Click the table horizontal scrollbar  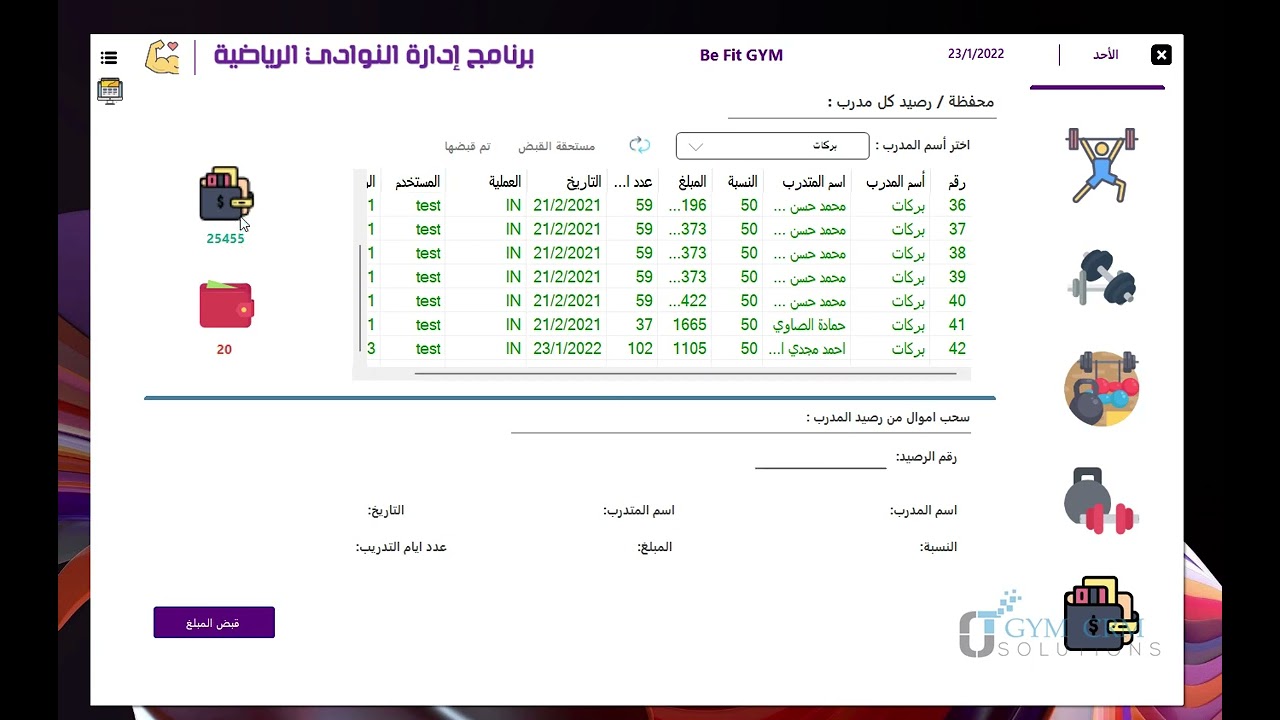pyautogui.click(x=685, y=374)
